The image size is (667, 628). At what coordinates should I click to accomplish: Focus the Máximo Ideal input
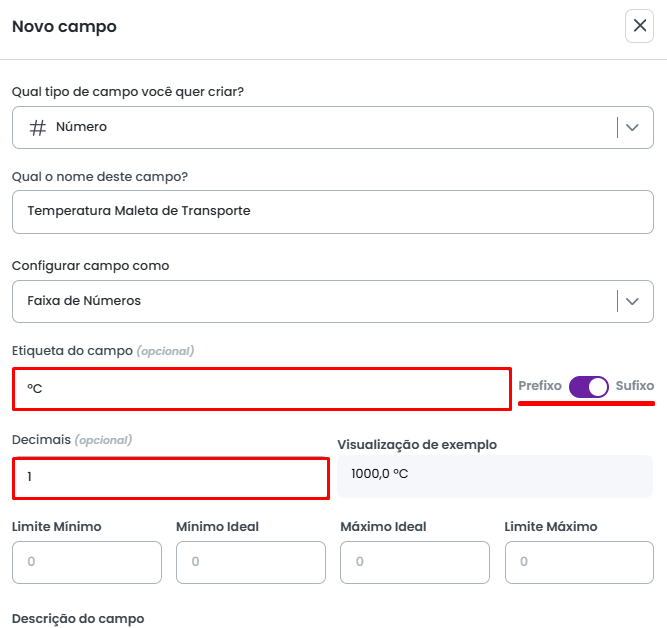coord(415,562)
